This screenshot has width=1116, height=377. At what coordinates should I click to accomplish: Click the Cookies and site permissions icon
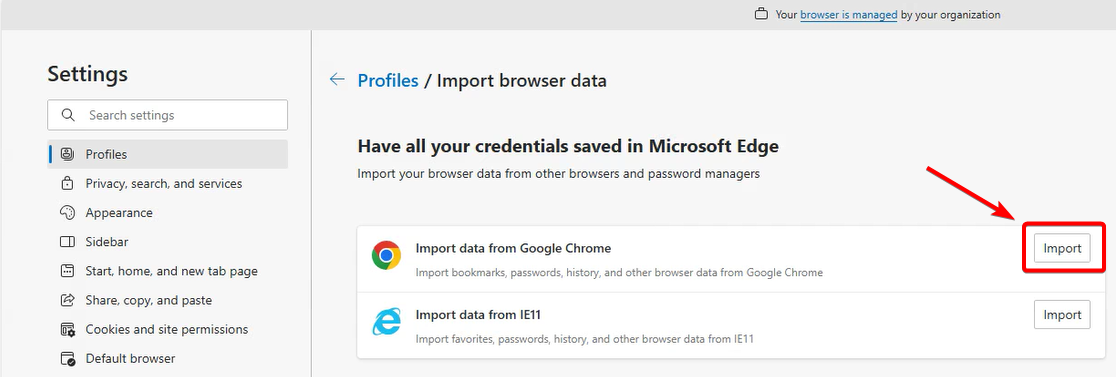coord(68,329)
